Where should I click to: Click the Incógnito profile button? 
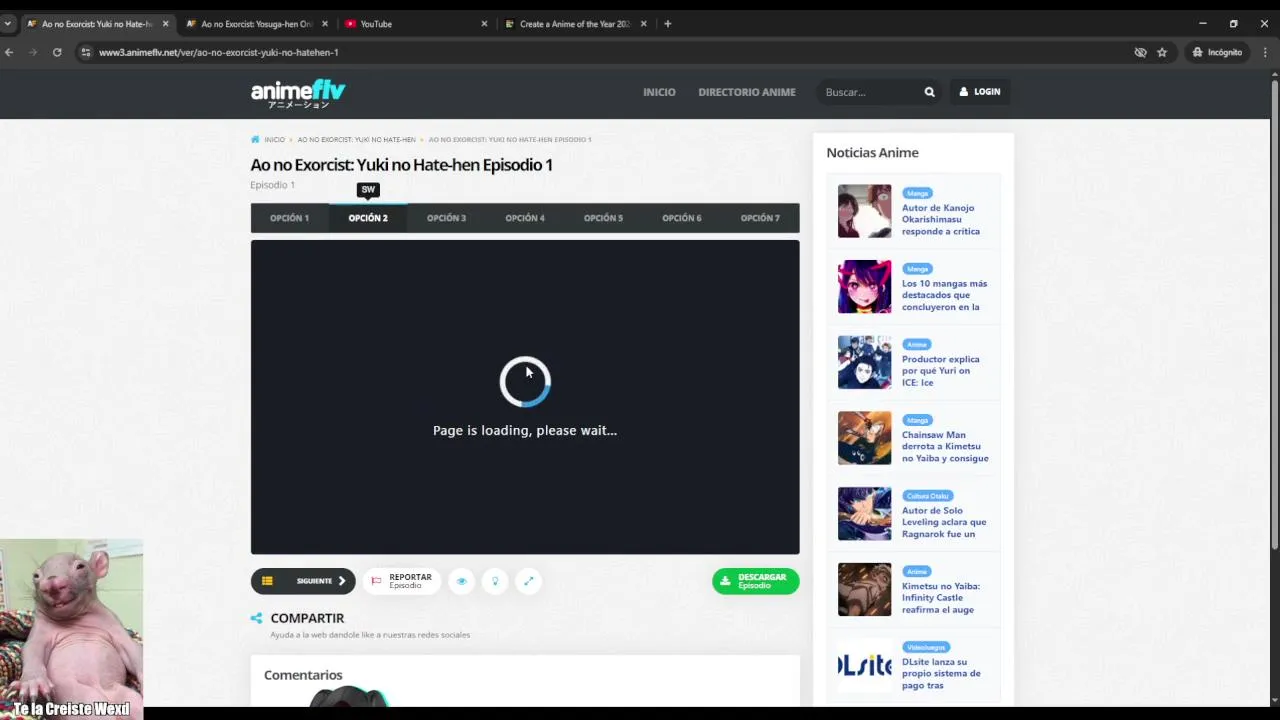coord(1217,52)
